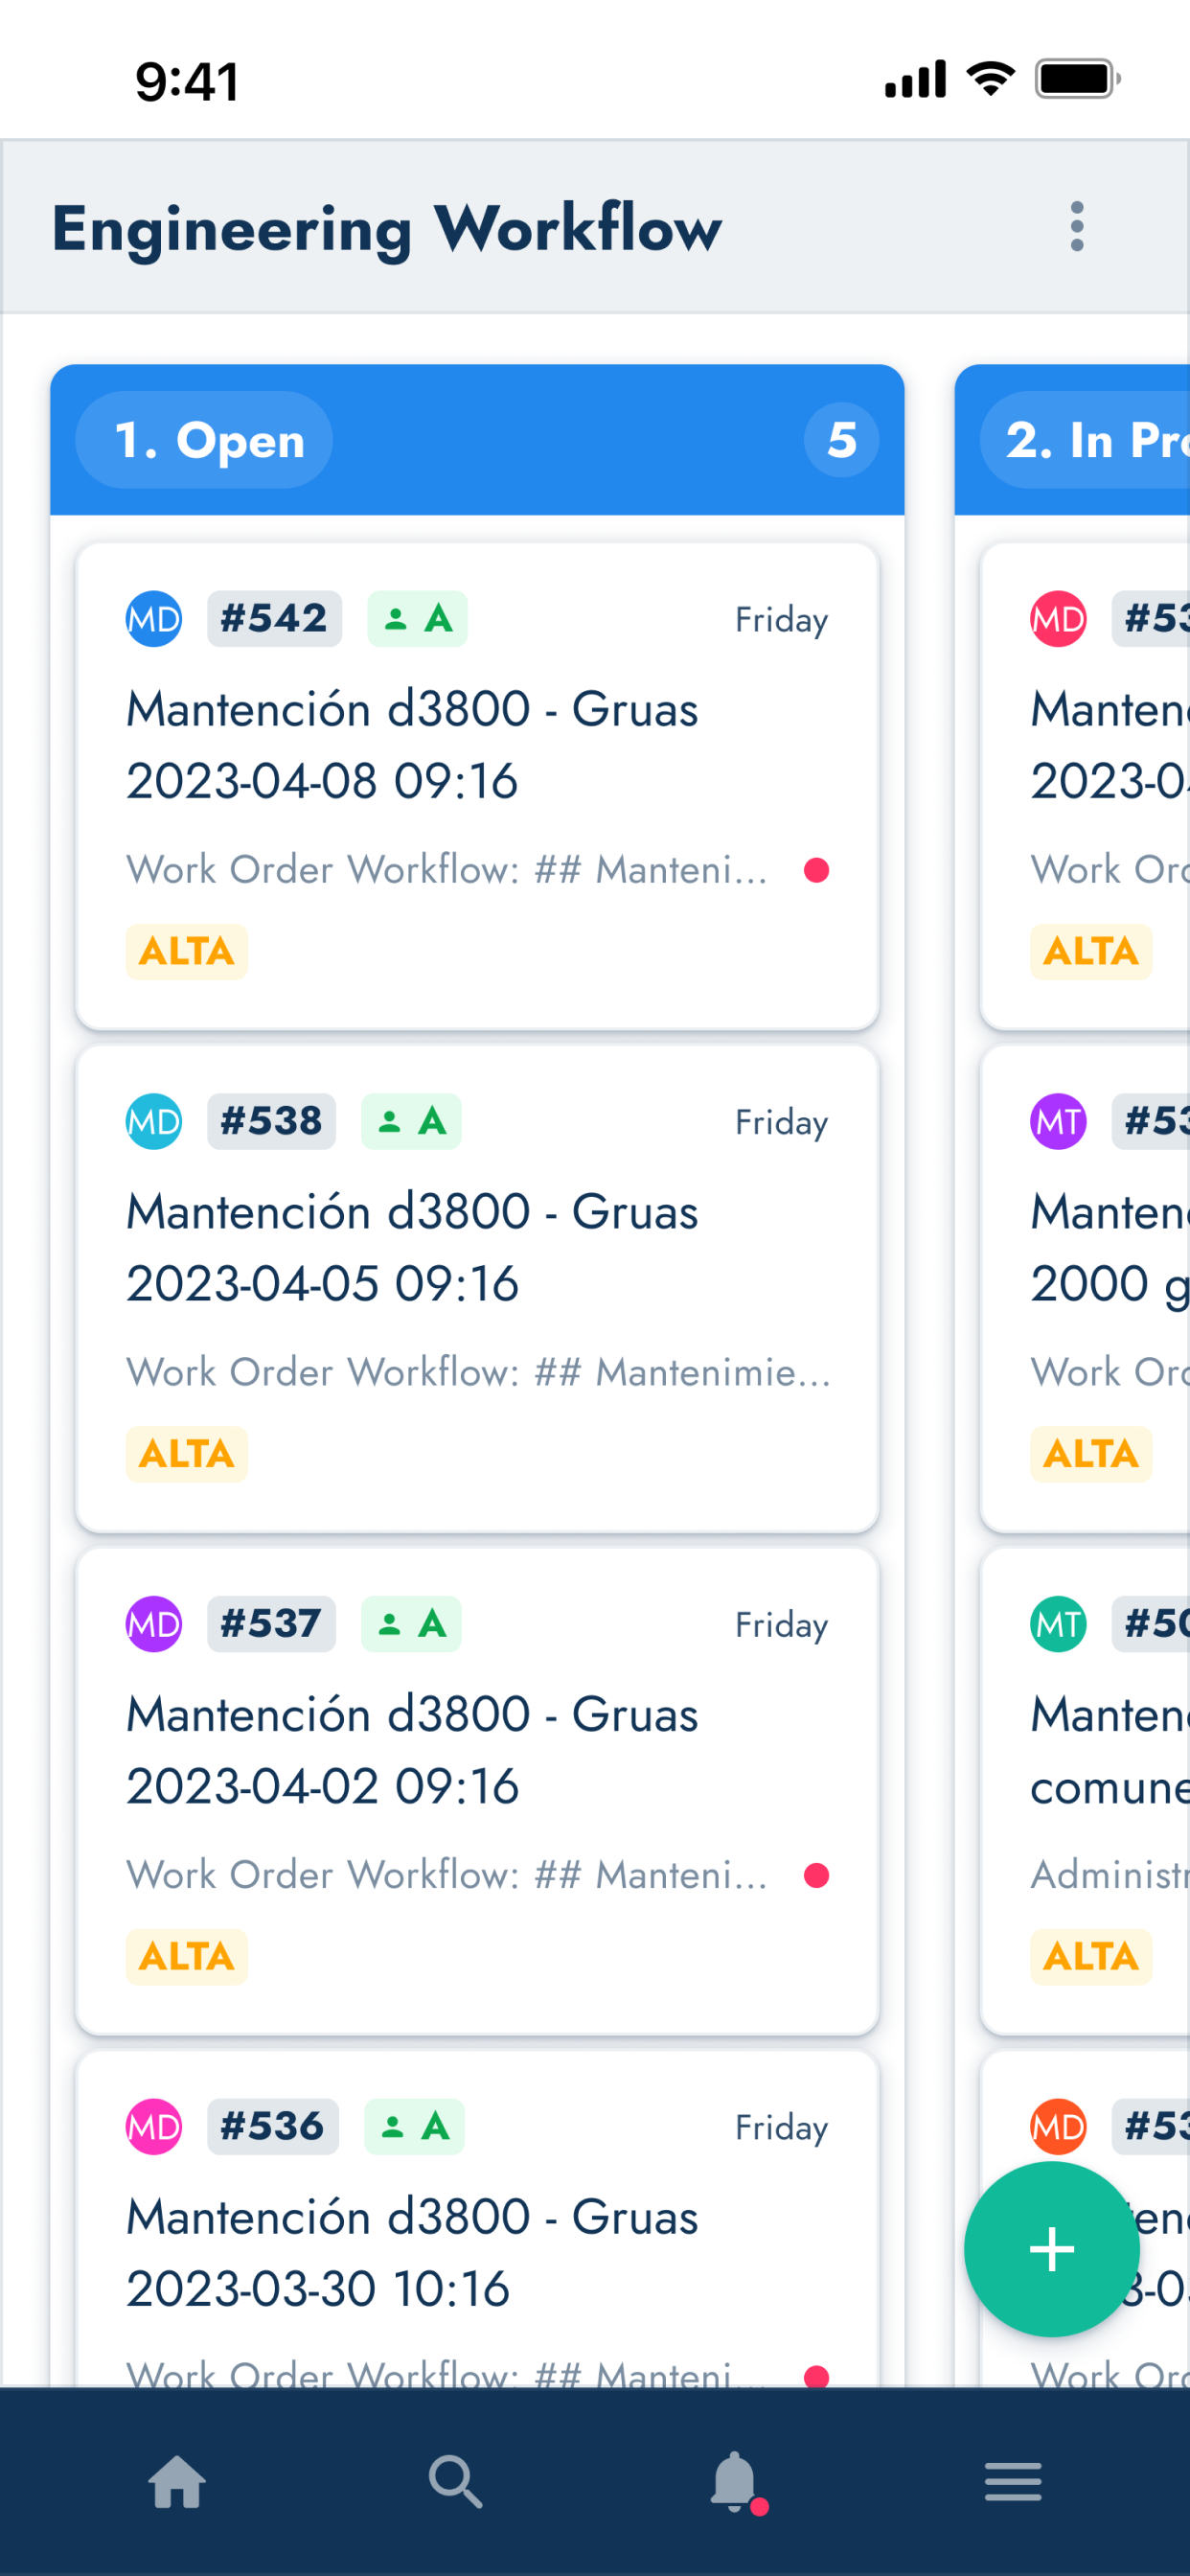Go to Home in bottom navigation

tap(177, 2481)
